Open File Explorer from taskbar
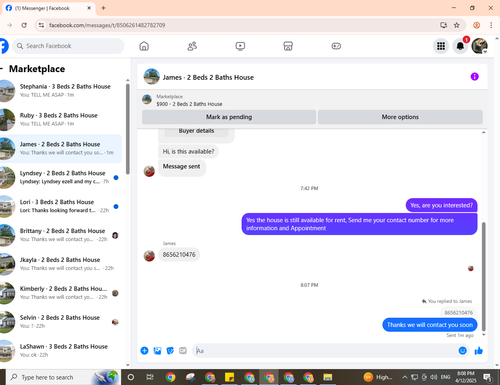Image resolution: width=500 pixels, height=385 pixels. (328, 377)
